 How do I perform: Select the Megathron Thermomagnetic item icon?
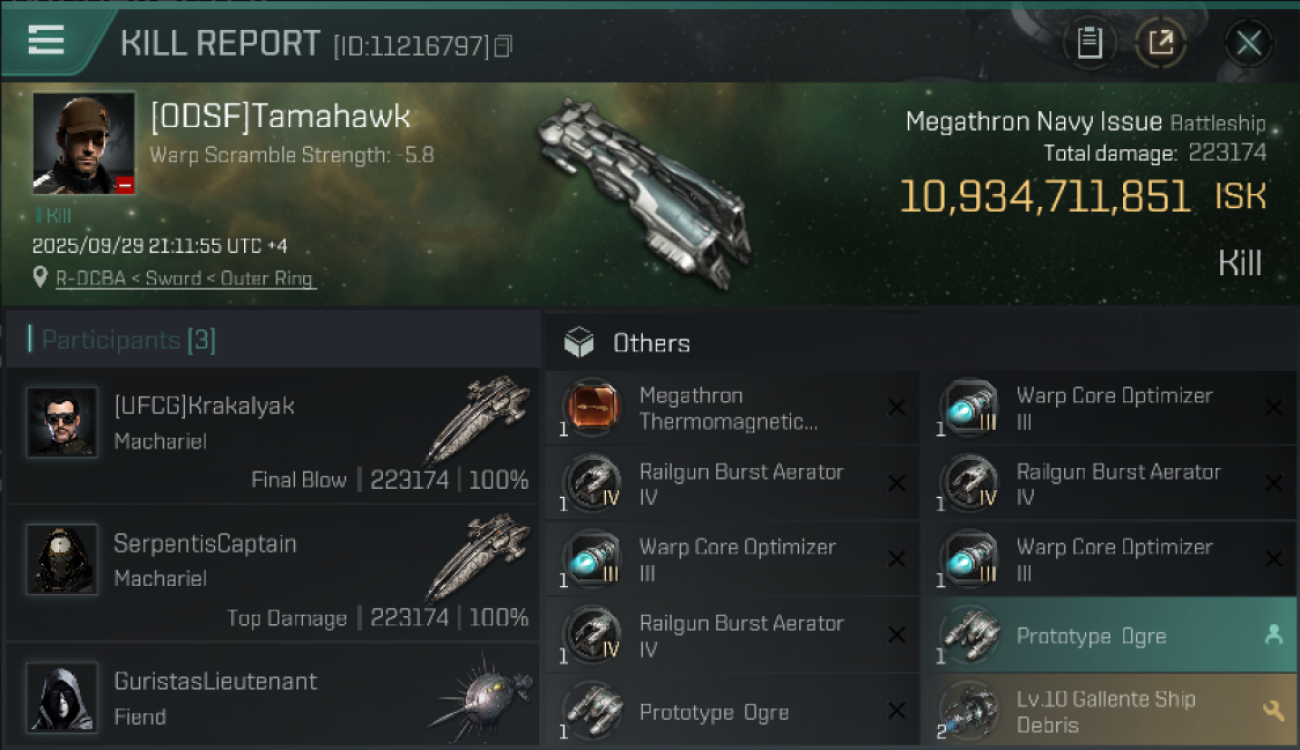pos(592,407)
